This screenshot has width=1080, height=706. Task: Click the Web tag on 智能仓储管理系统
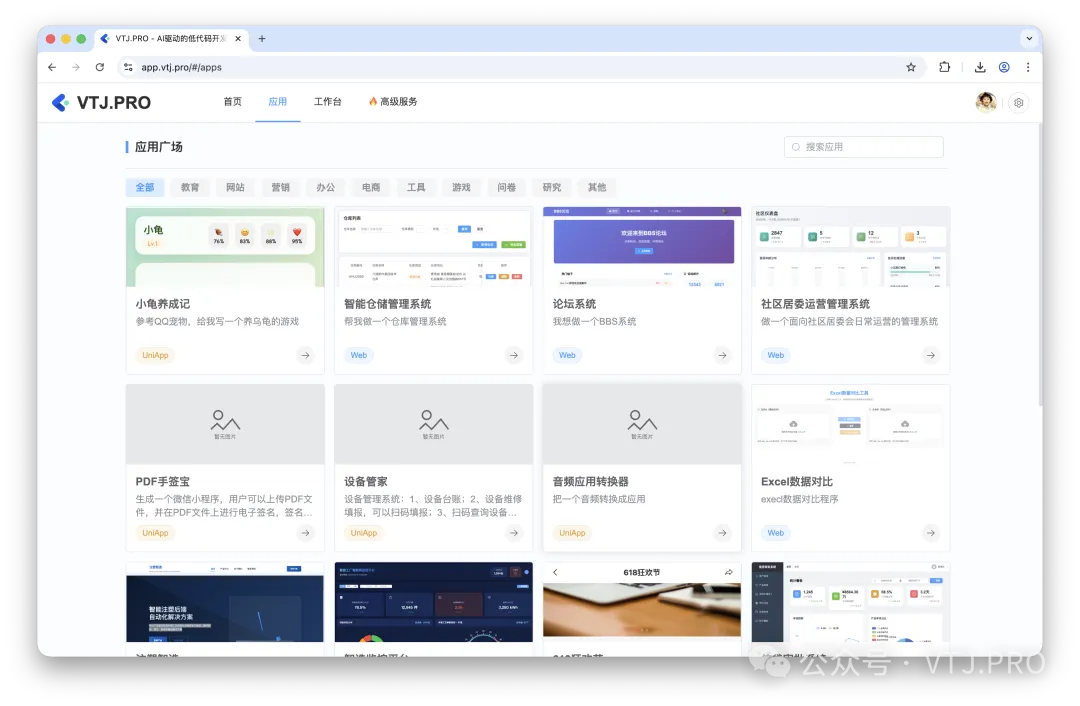click(358, 355)
